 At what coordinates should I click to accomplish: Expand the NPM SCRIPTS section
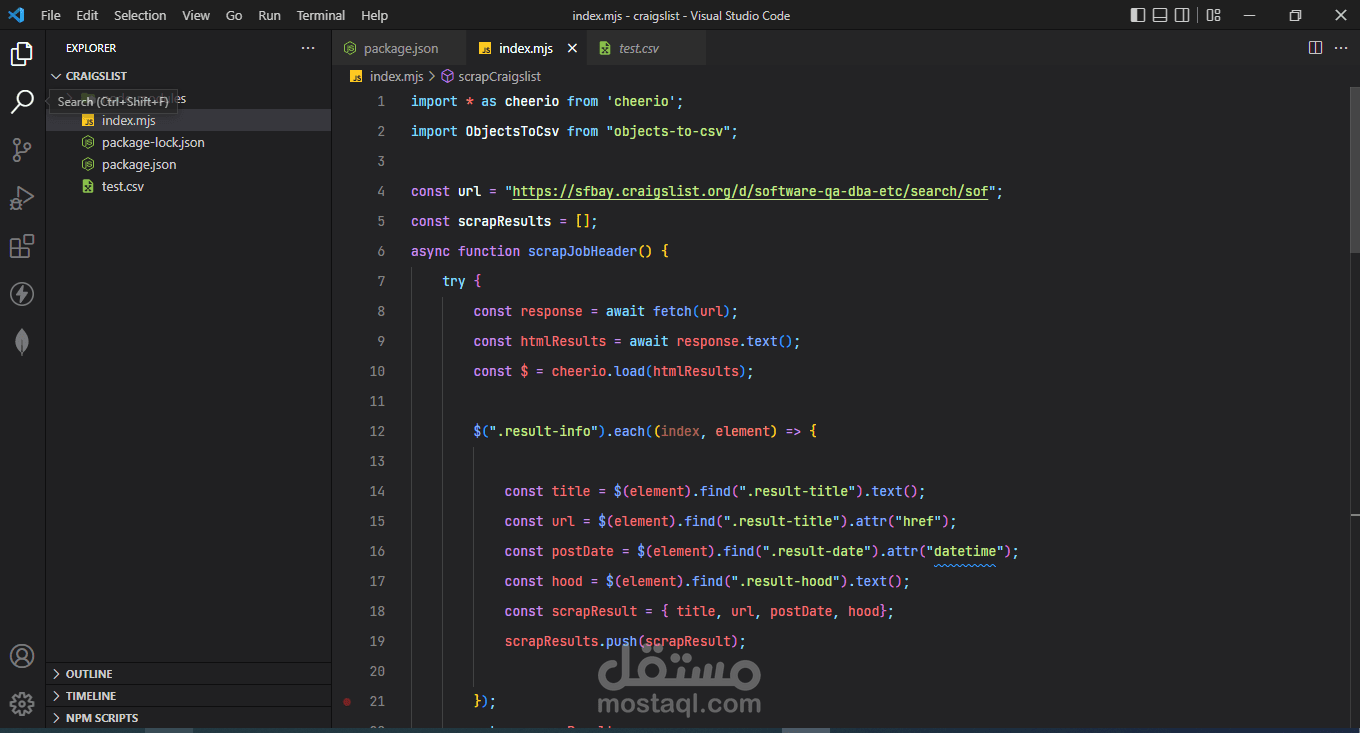188,718
